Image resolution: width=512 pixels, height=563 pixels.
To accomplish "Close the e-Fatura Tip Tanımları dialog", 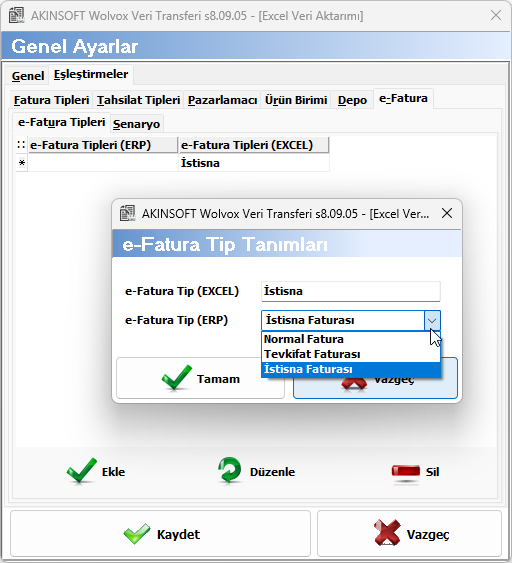I will coord(447,213).
